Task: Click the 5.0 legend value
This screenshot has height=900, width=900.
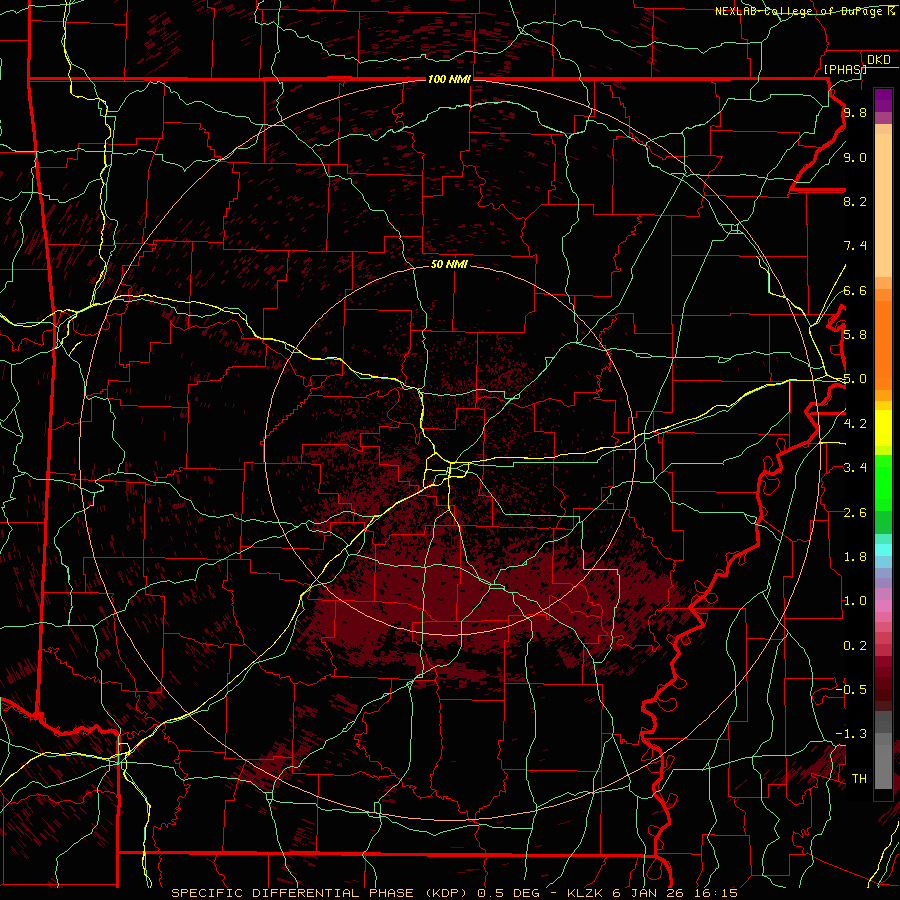Action: click(x=855, y=379)
